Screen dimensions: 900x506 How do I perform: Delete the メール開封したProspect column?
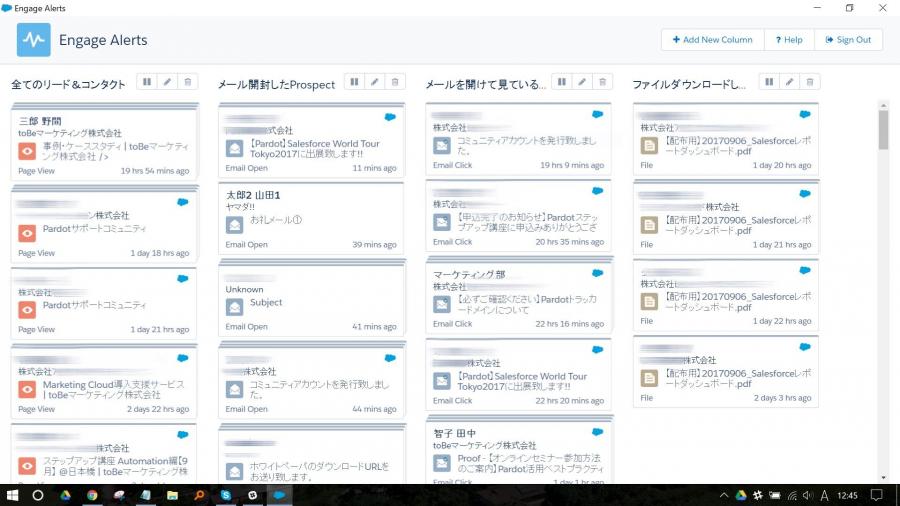coord(395,82)
